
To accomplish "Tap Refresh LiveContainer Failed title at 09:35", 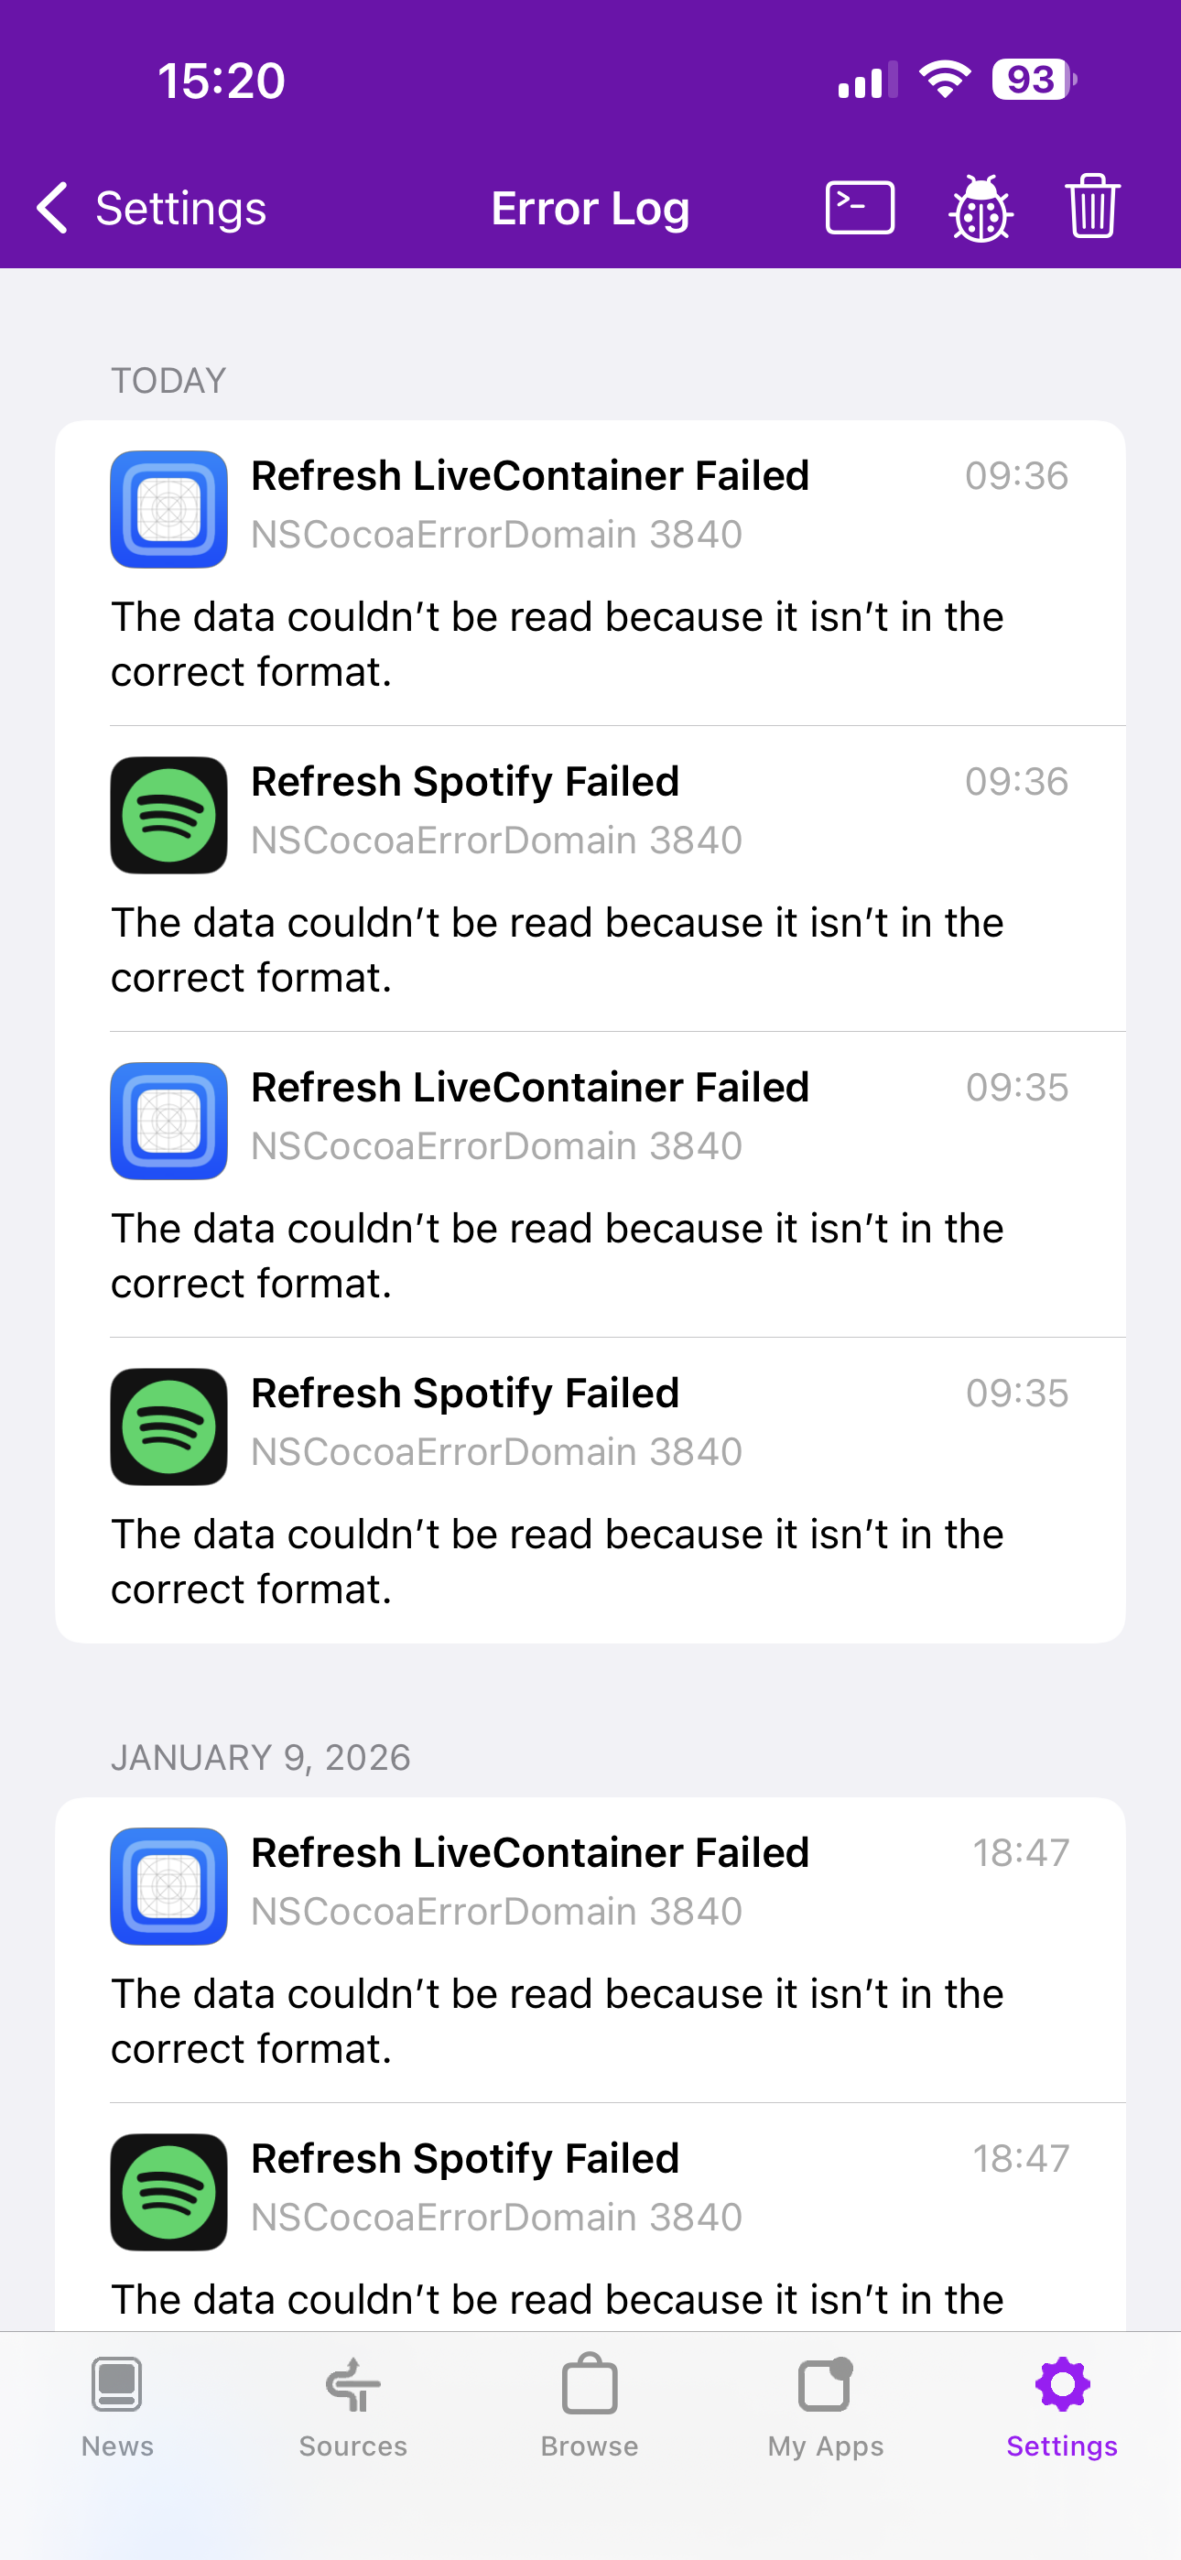I will pos(530,1088).
